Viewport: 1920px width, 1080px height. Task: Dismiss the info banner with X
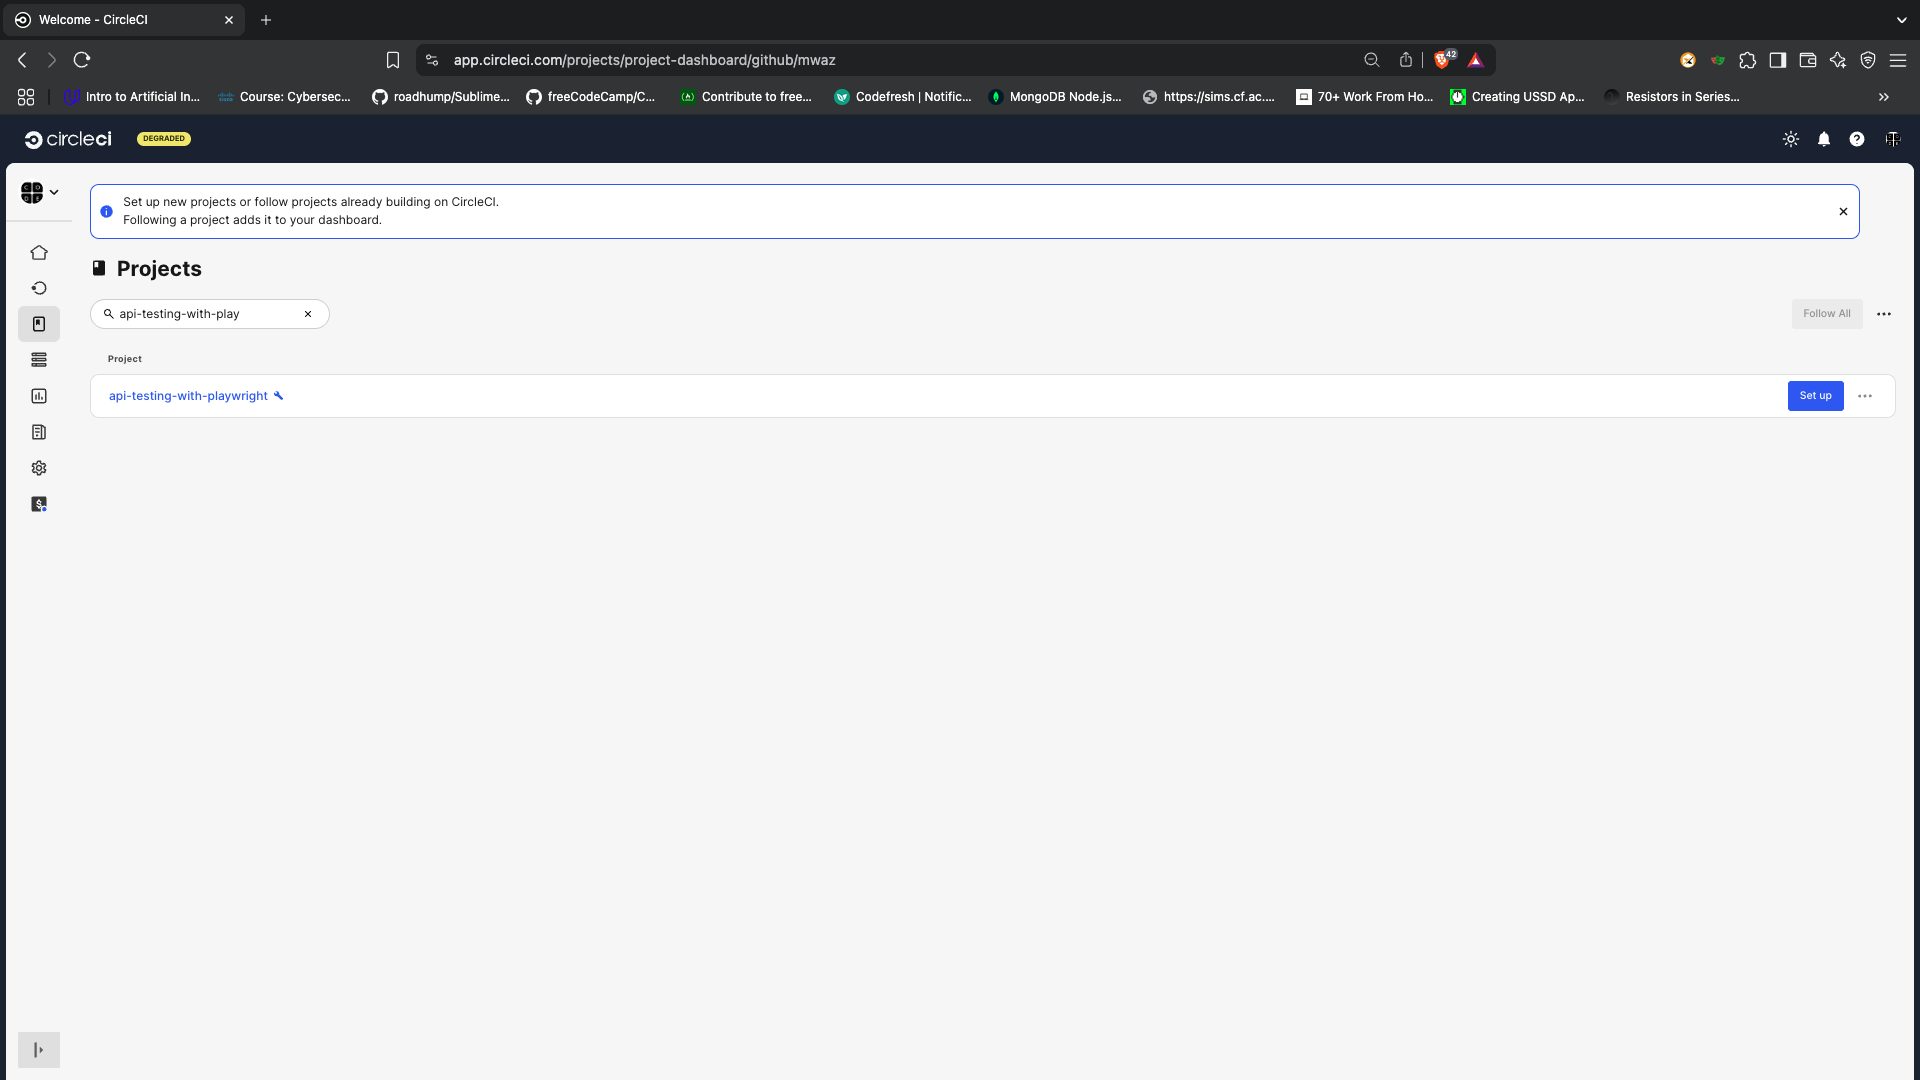coord(1843,211)
